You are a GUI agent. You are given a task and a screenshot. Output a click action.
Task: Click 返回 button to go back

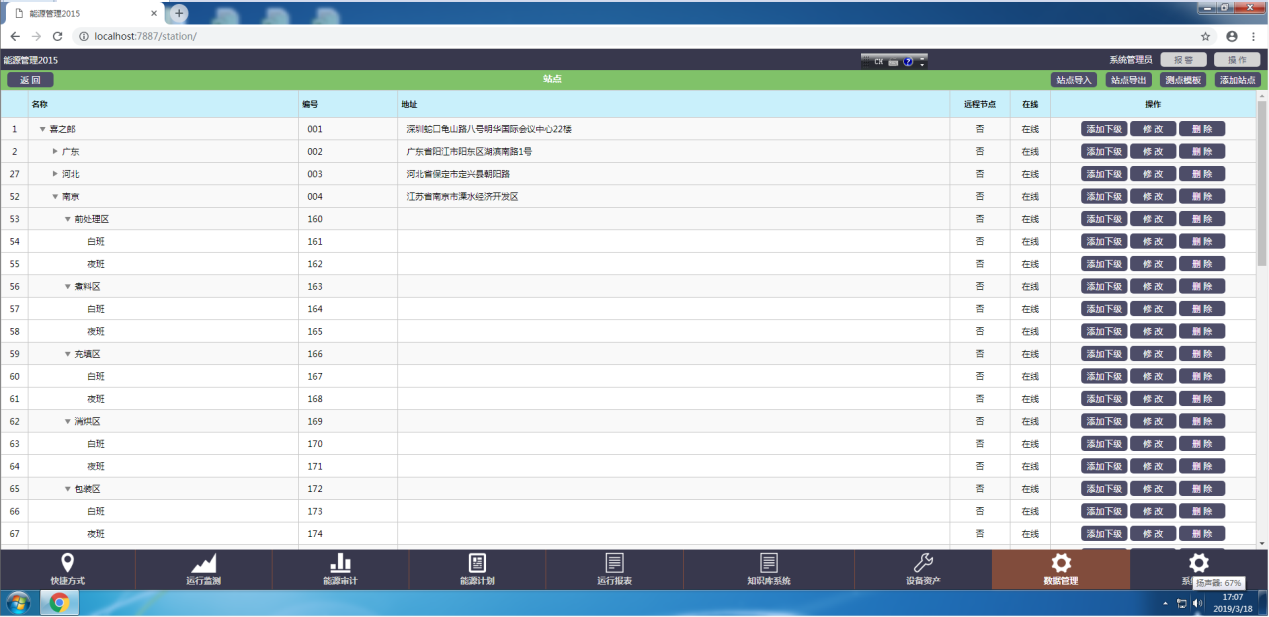pyautogui.click(x=30, y=80)
